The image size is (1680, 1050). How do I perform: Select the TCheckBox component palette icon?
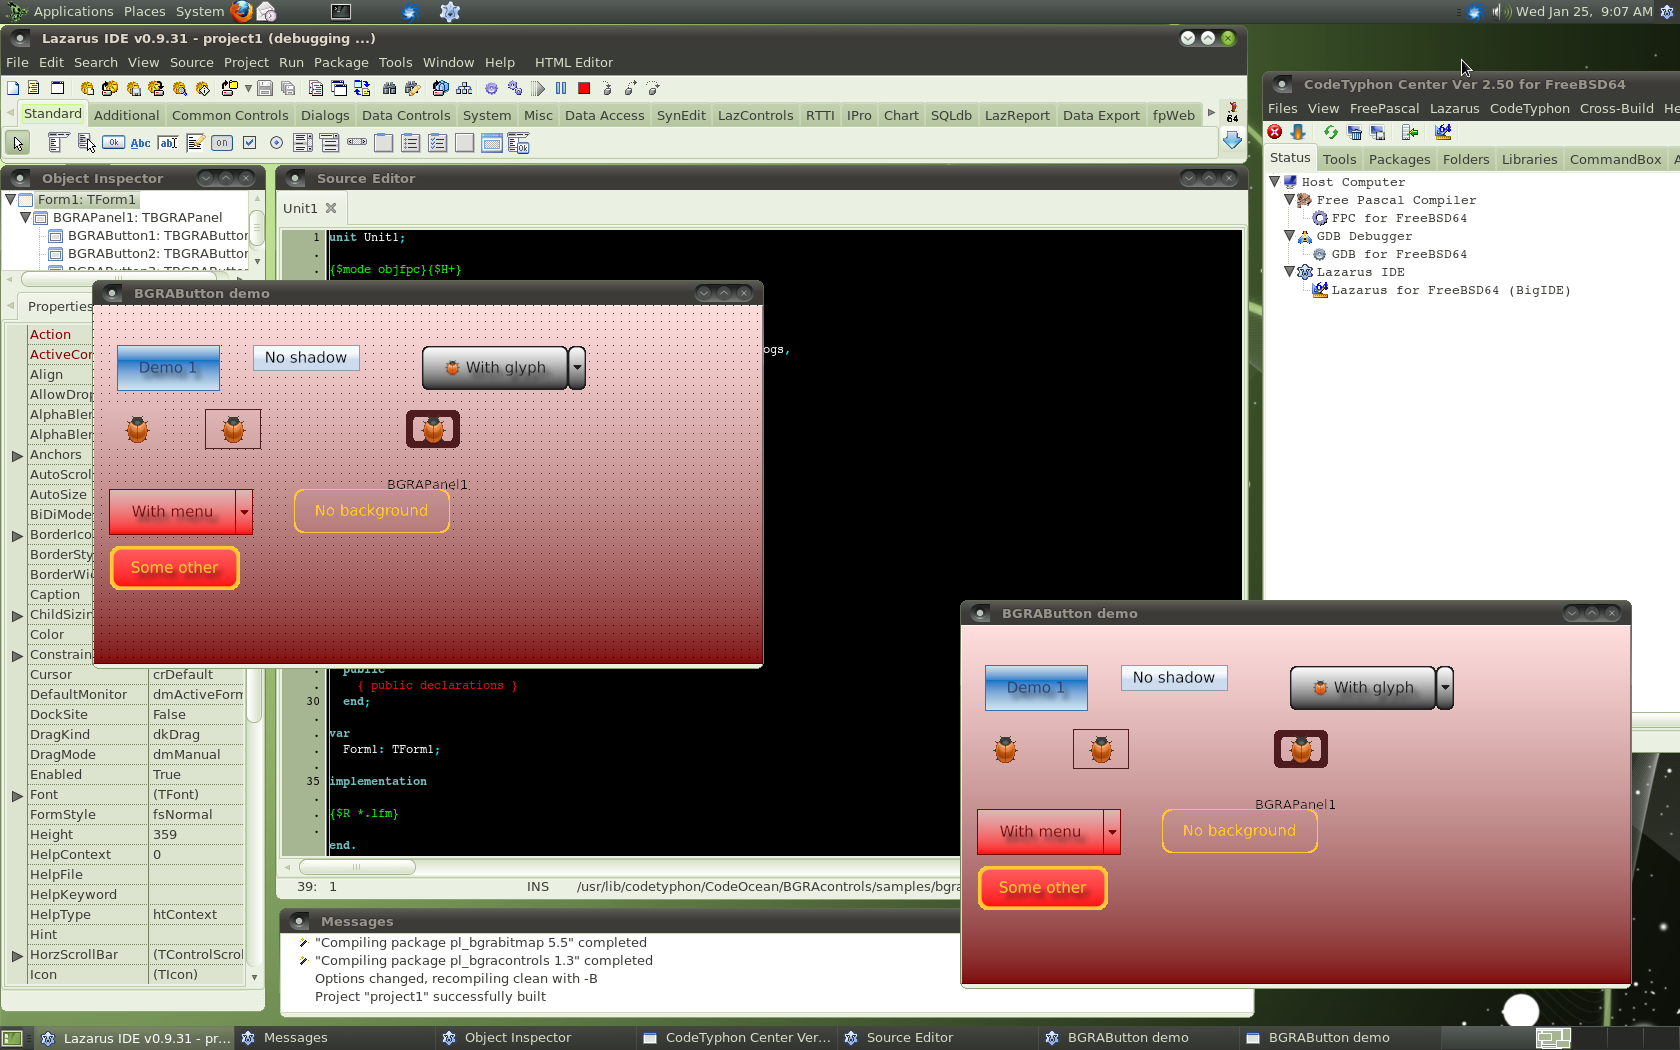coord(249,143)
